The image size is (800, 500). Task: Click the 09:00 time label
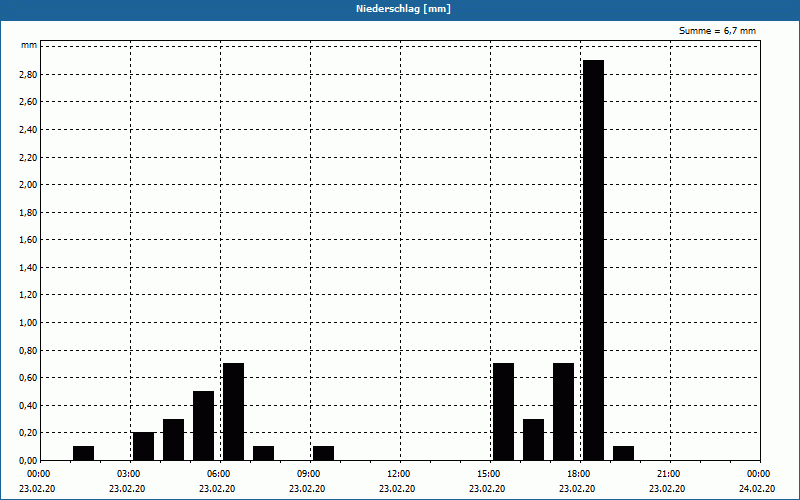[311, 474]
